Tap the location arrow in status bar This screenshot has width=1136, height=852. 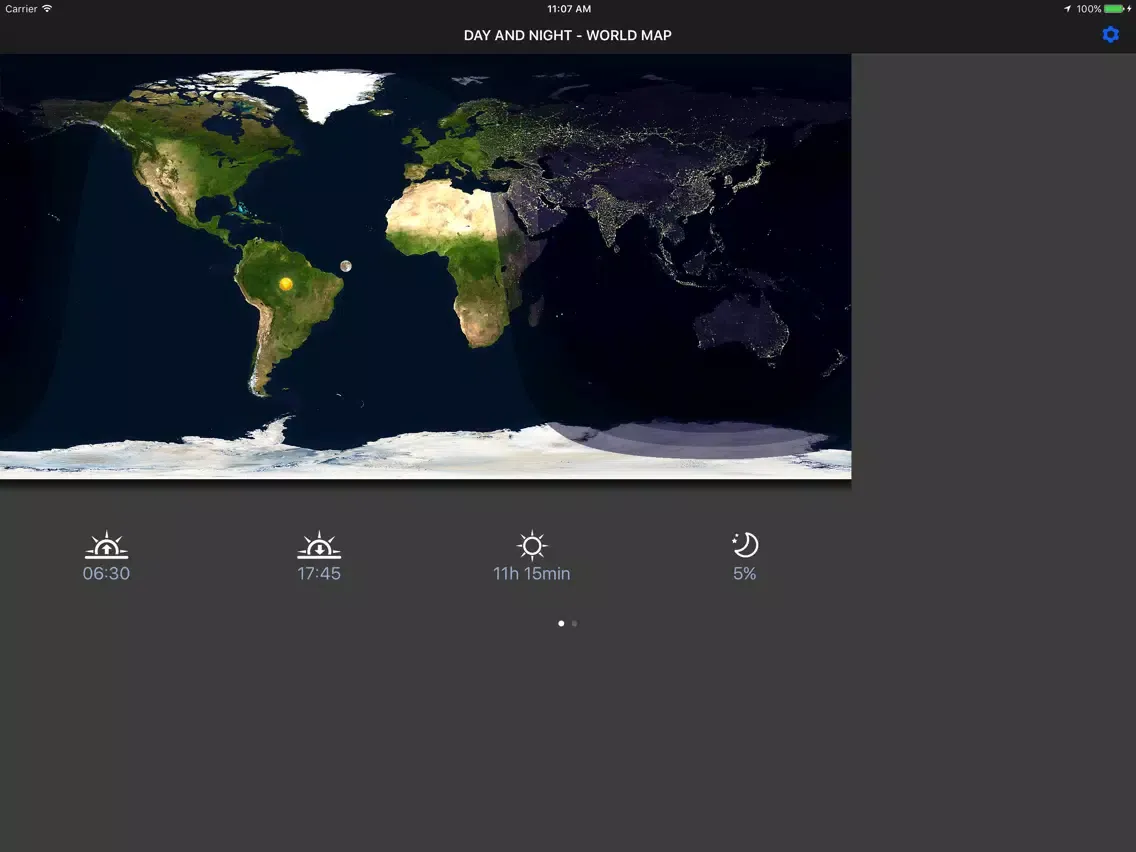coord(1067,9)
